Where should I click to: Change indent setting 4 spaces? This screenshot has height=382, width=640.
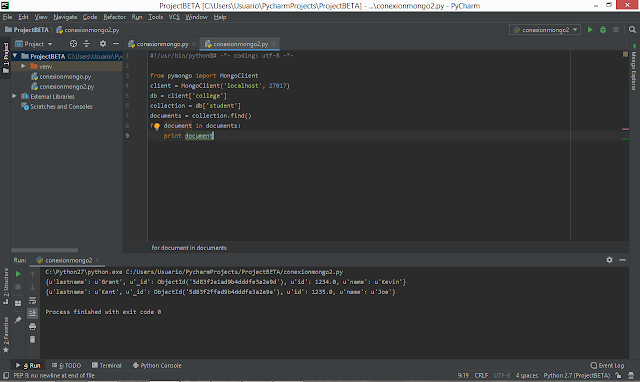[527, 375]
